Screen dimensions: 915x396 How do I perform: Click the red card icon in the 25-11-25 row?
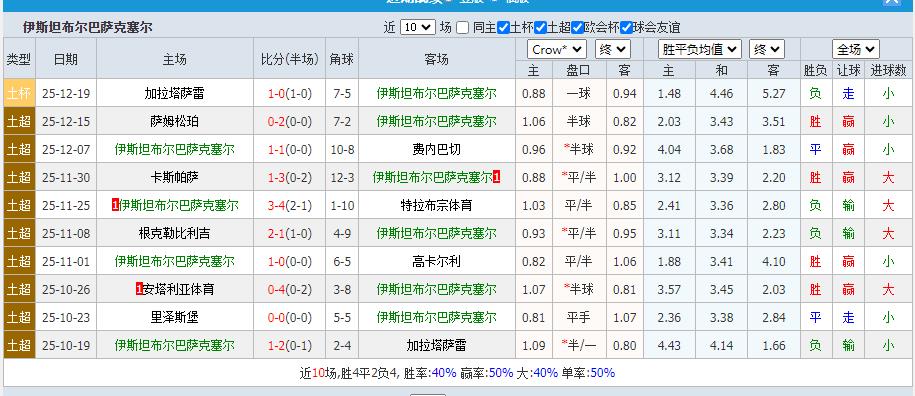click(x=115, y=205)
